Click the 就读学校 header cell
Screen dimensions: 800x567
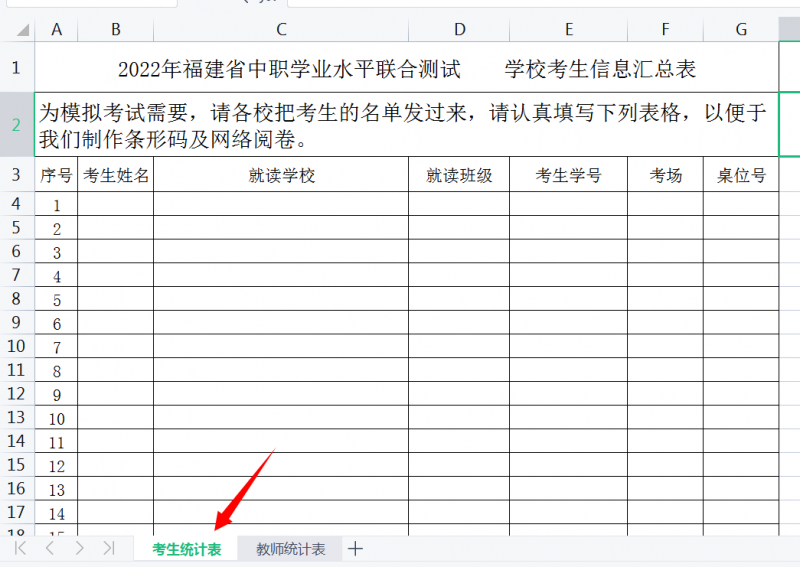(x=281, y=176)
